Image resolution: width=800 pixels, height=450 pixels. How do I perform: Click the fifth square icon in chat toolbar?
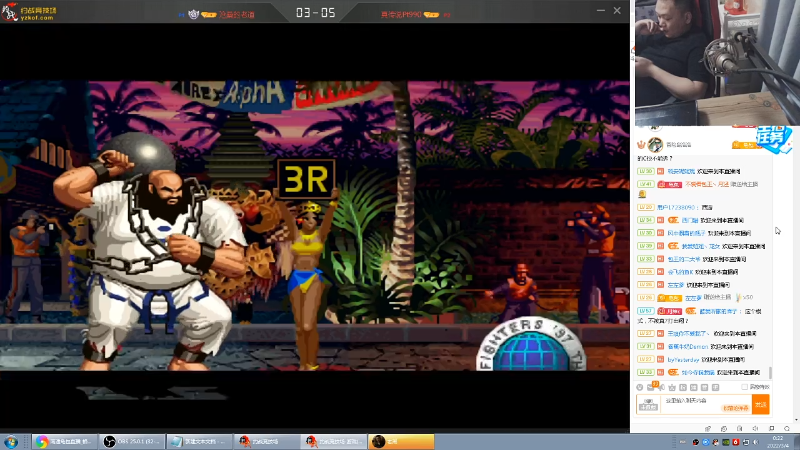[683, 387]
